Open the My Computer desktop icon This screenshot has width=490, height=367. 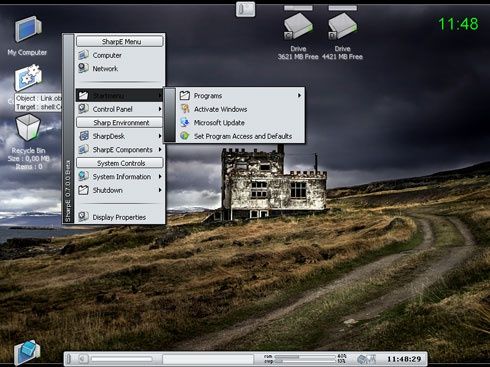(28, 29)
